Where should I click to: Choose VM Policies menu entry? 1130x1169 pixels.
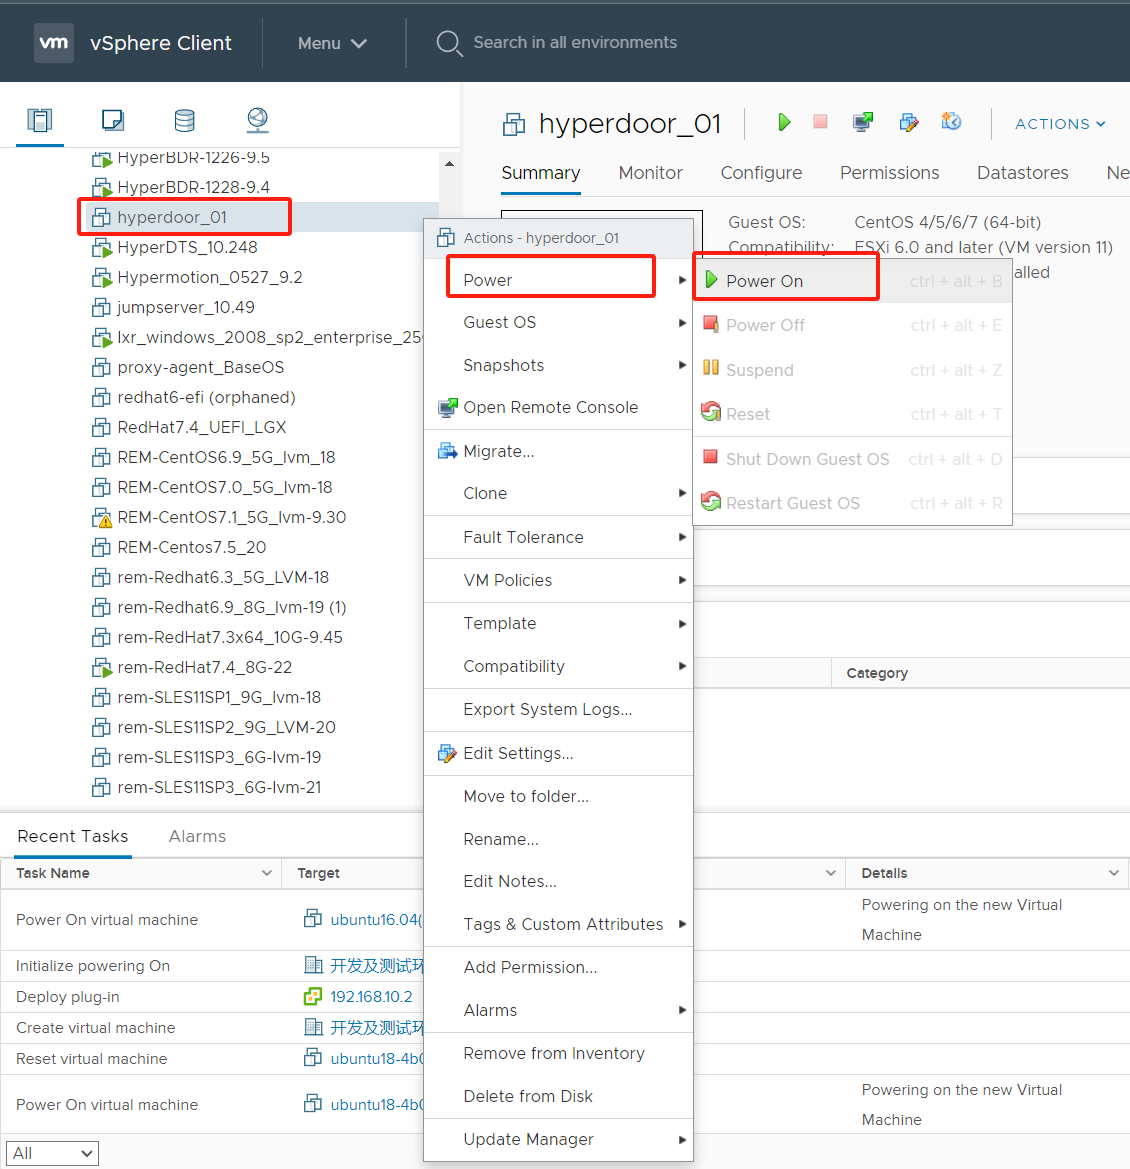click(558, 580)
